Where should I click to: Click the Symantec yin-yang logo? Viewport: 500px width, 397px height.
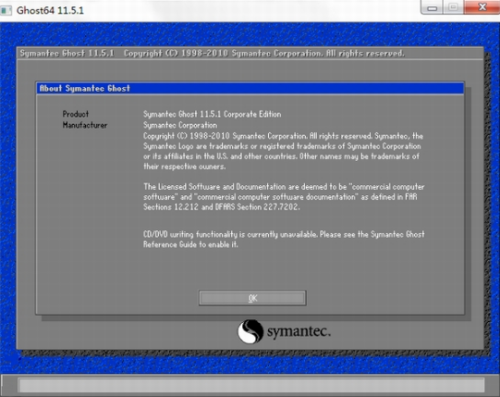[250, 331]
